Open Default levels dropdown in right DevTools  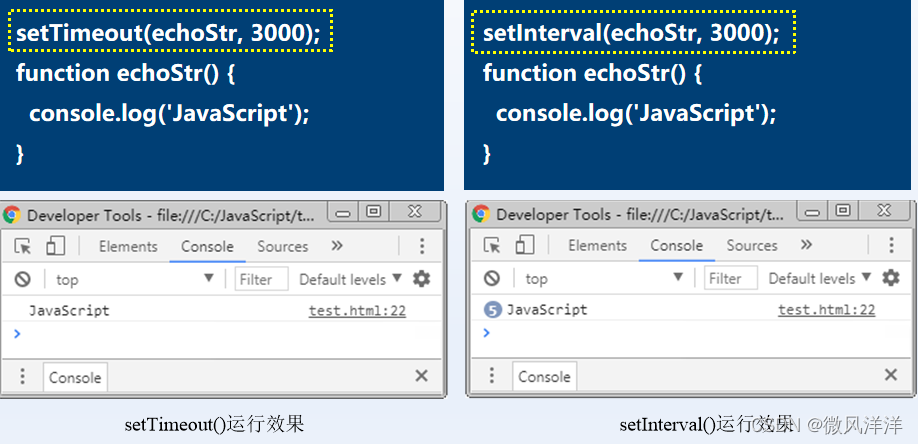[x=820, y=278]
